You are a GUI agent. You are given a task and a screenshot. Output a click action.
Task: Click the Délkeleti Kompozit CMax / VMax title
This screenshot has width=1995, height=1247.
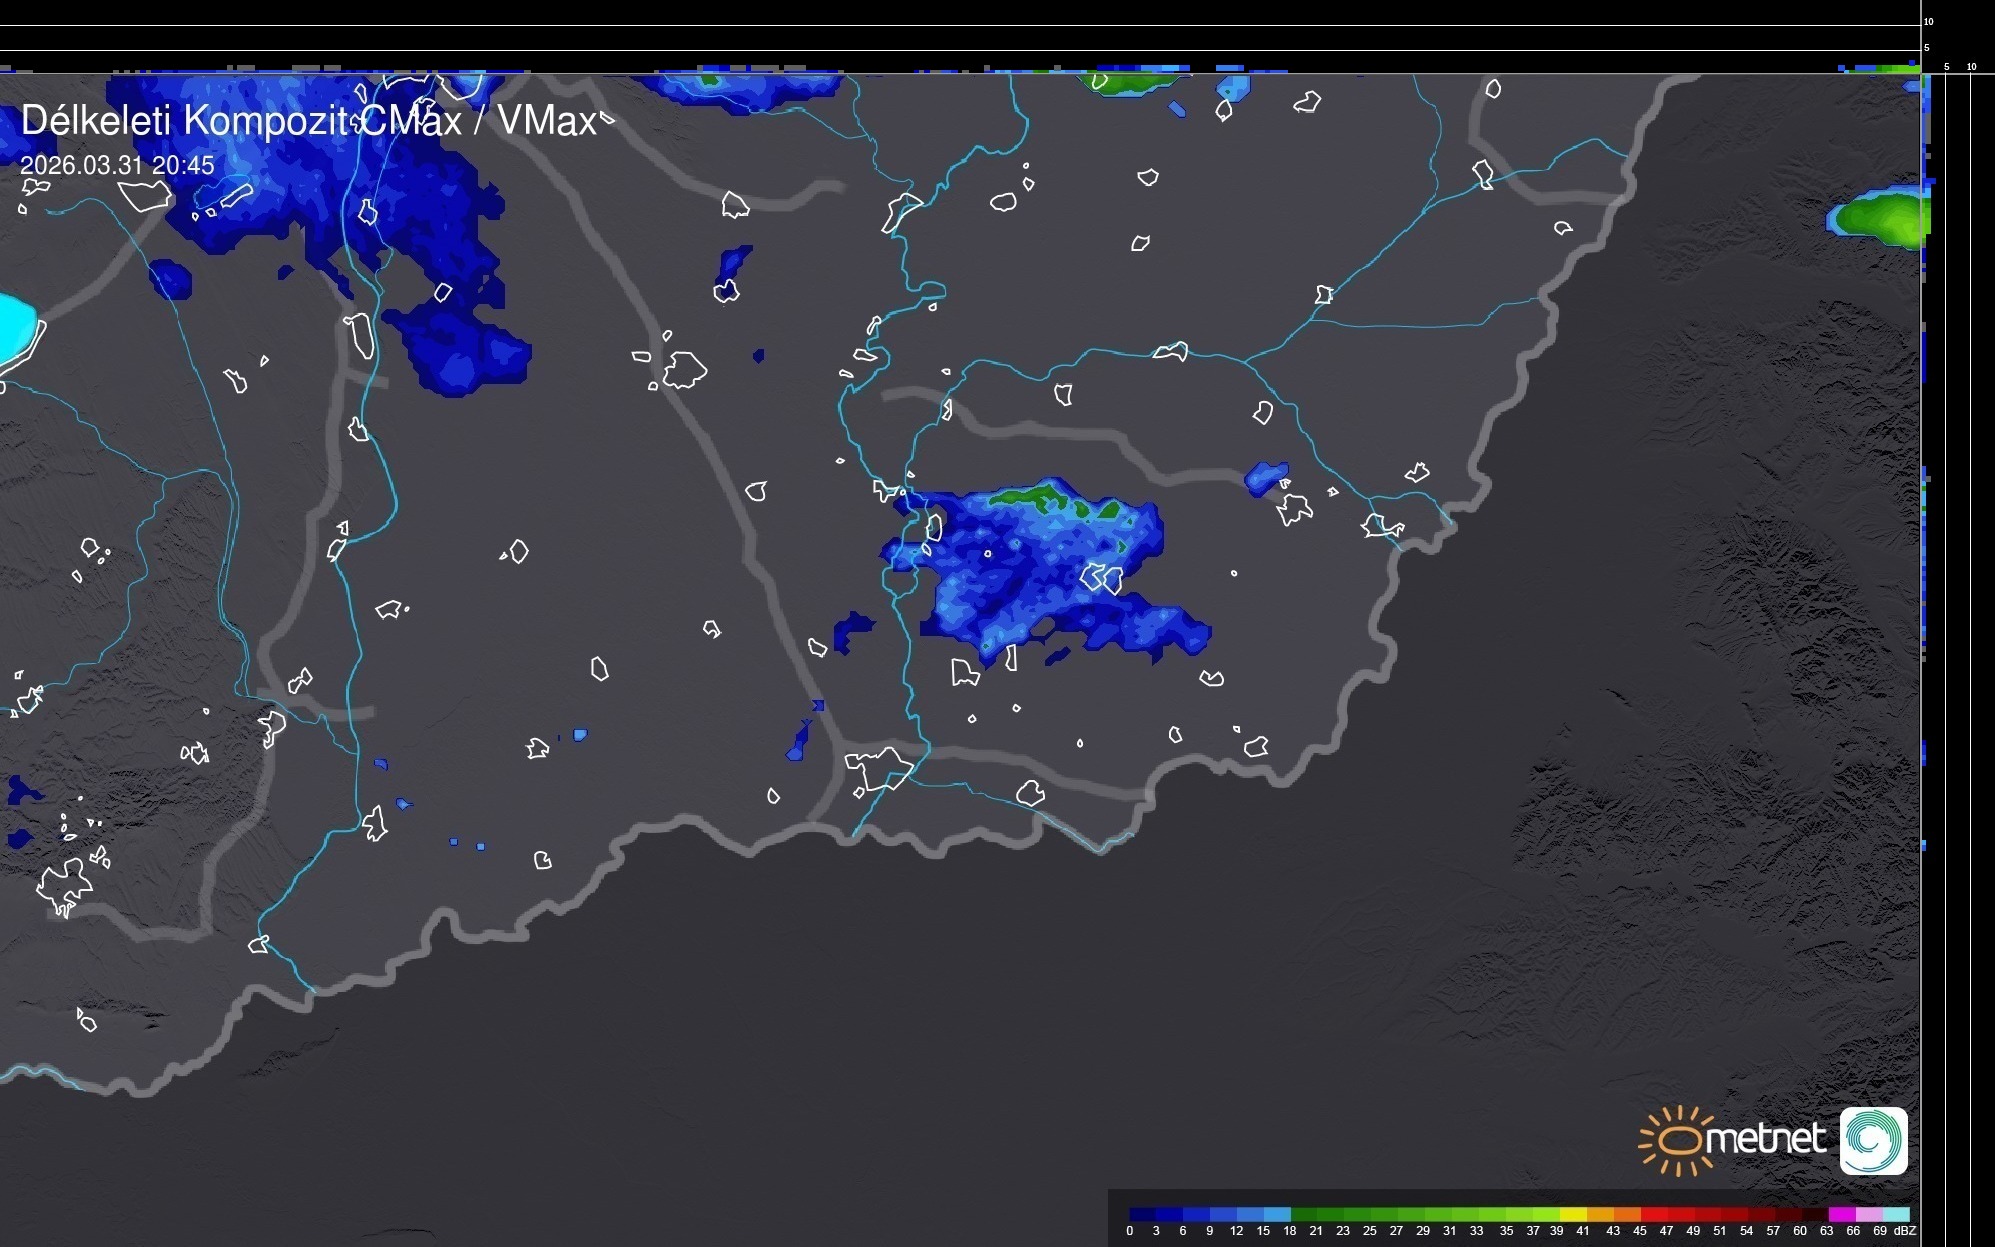point(308,121)
